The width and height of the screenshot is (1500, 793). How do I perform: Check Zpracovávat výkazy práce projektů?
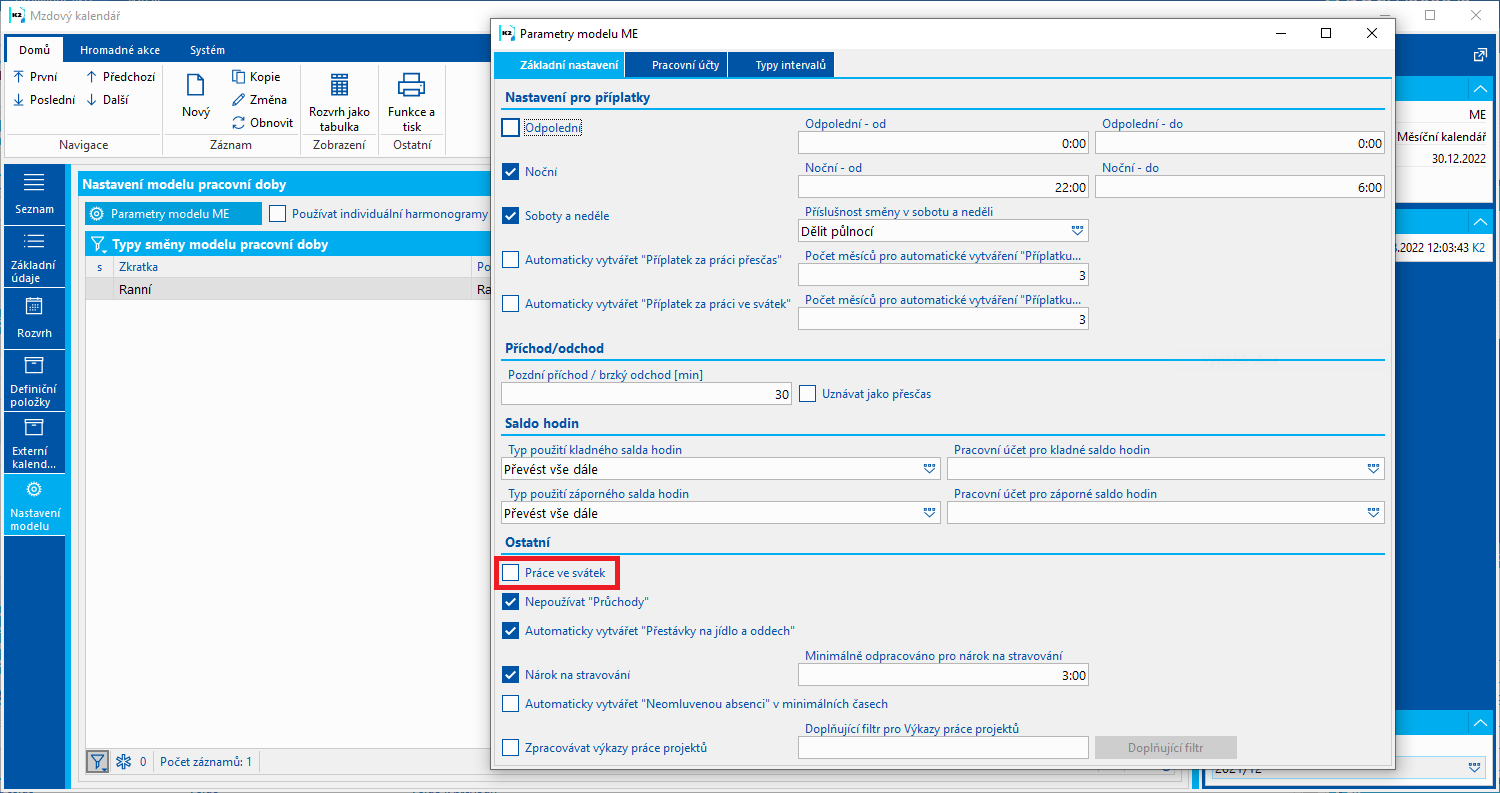511,747
